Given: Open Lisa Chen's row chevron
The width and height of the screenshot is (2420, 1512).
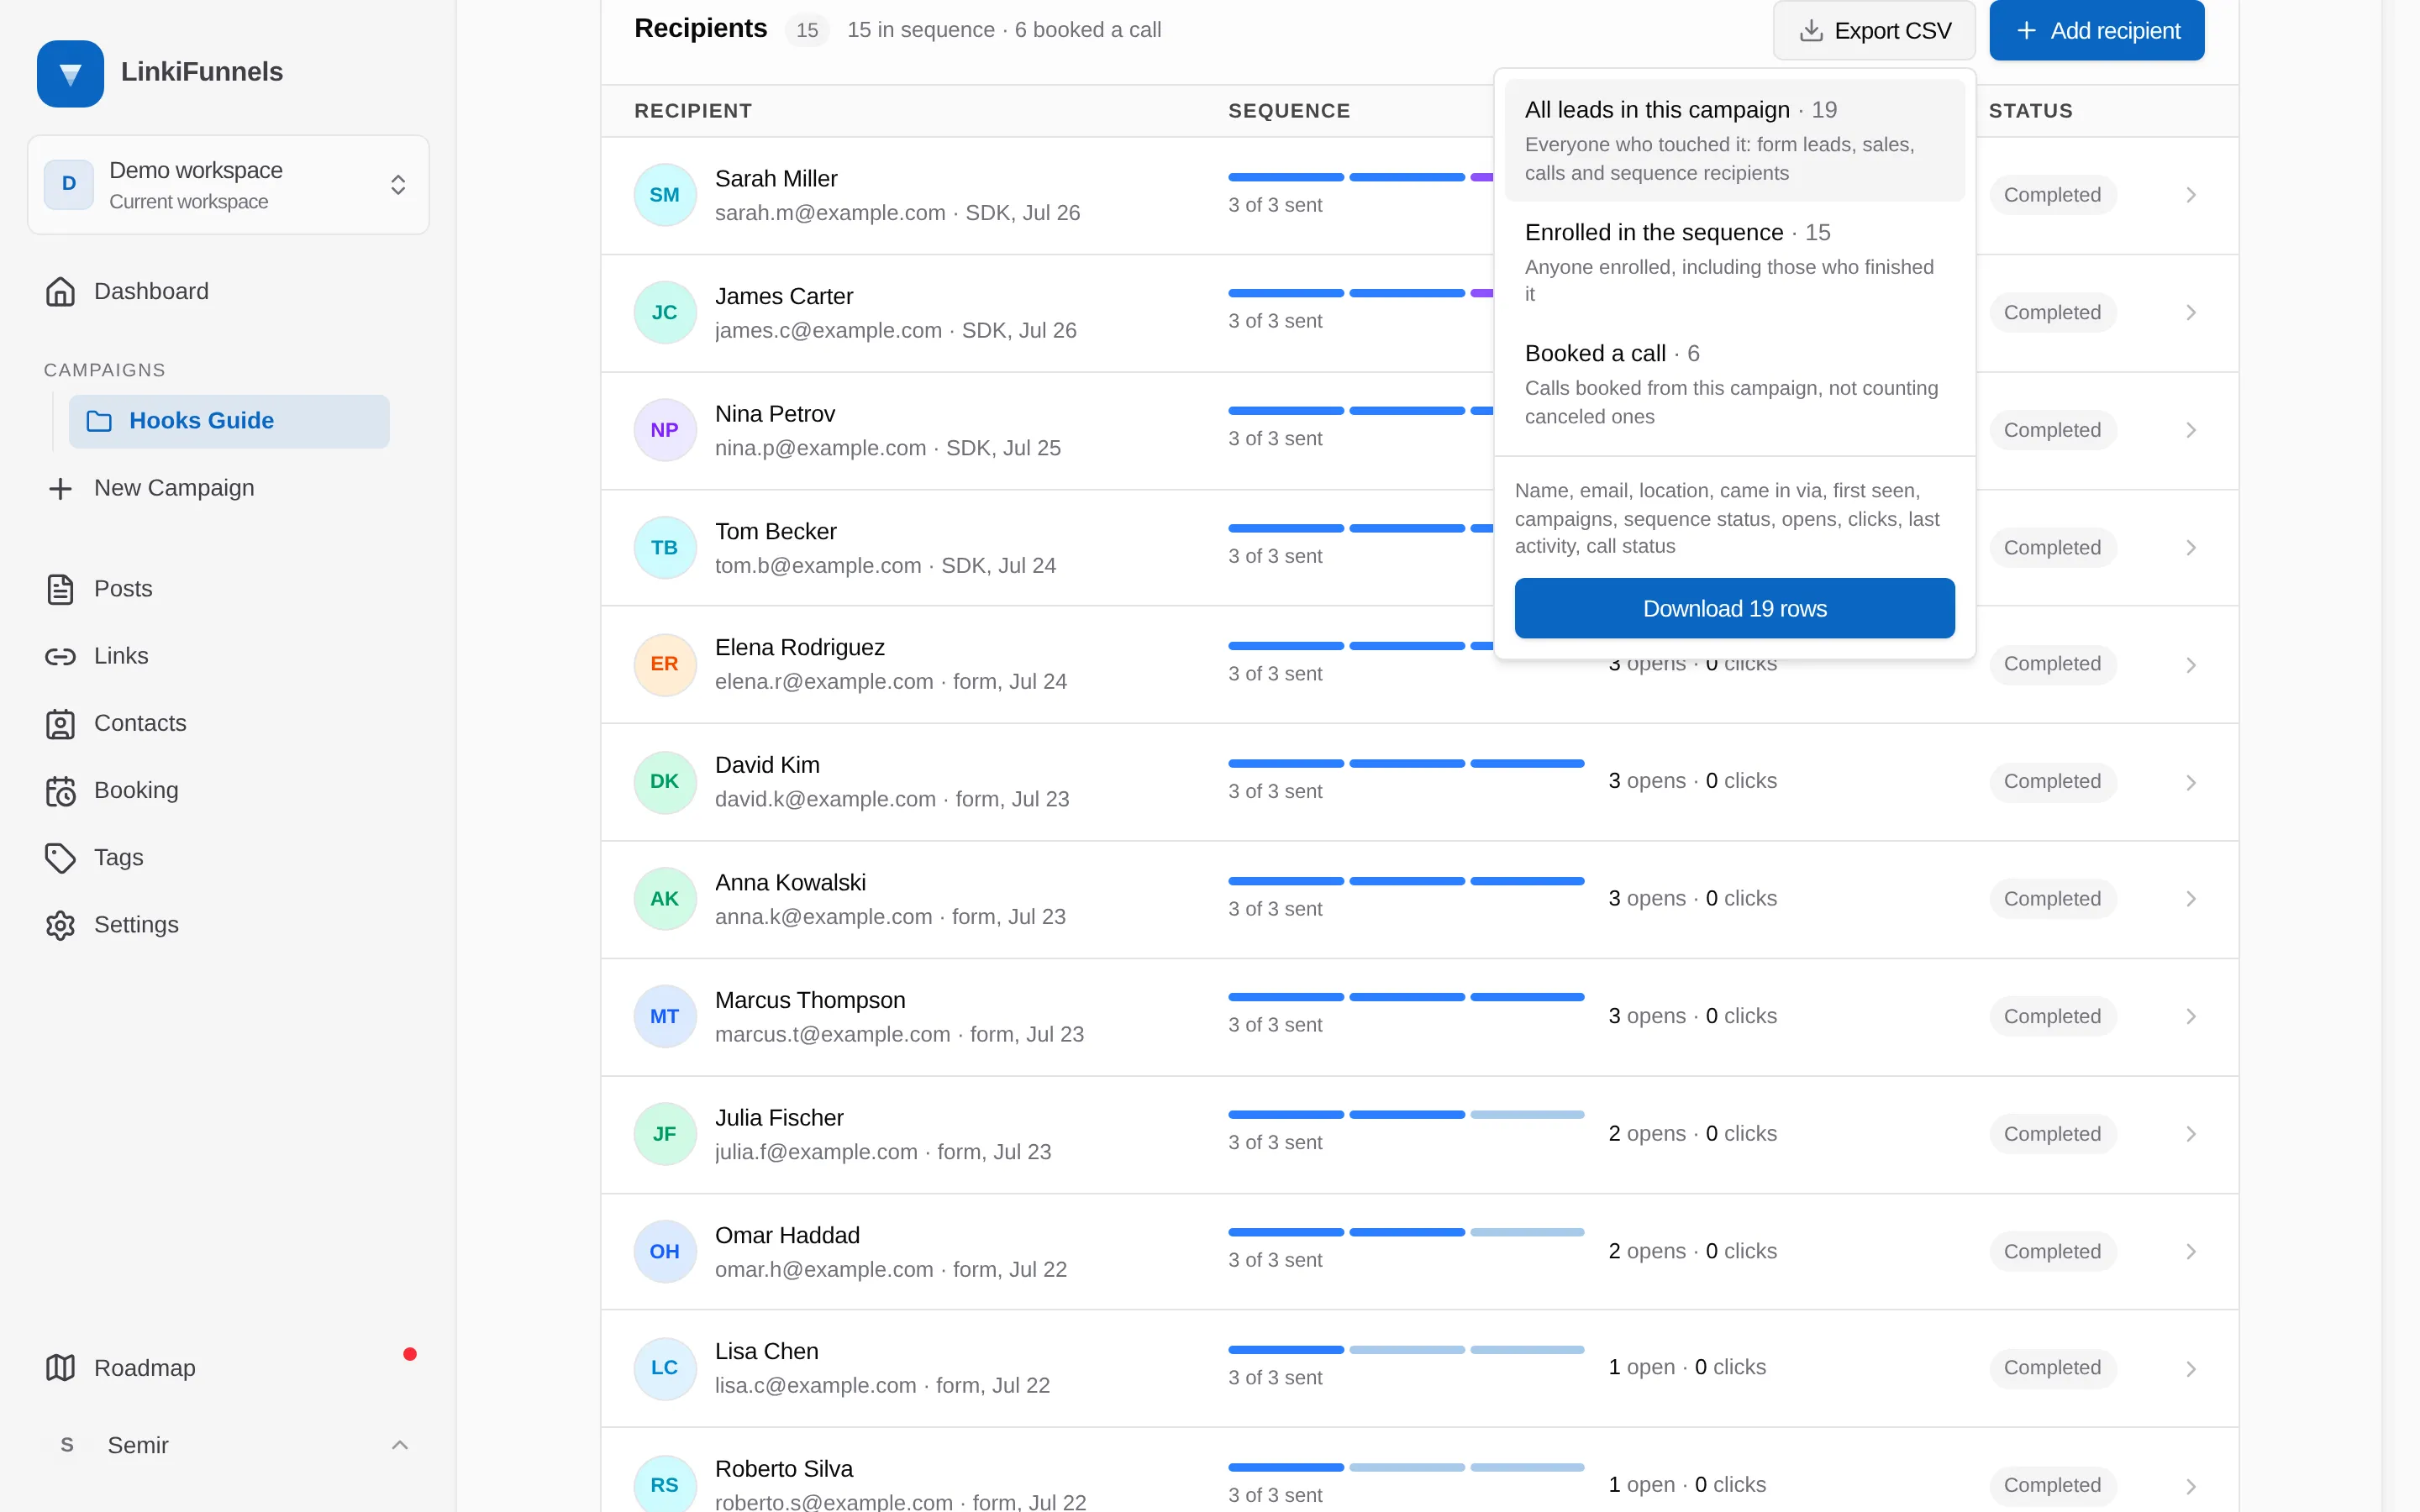Looking at the screenshot, I should tap(2191, 1368).
